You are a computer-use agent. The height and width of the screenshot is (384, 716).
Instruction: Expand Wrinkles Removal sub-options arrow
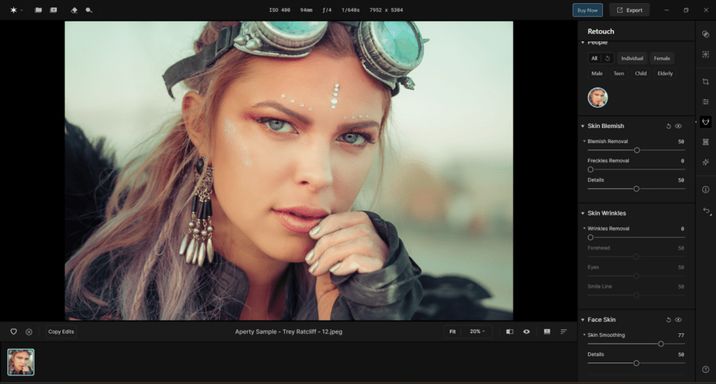[584, 228]
